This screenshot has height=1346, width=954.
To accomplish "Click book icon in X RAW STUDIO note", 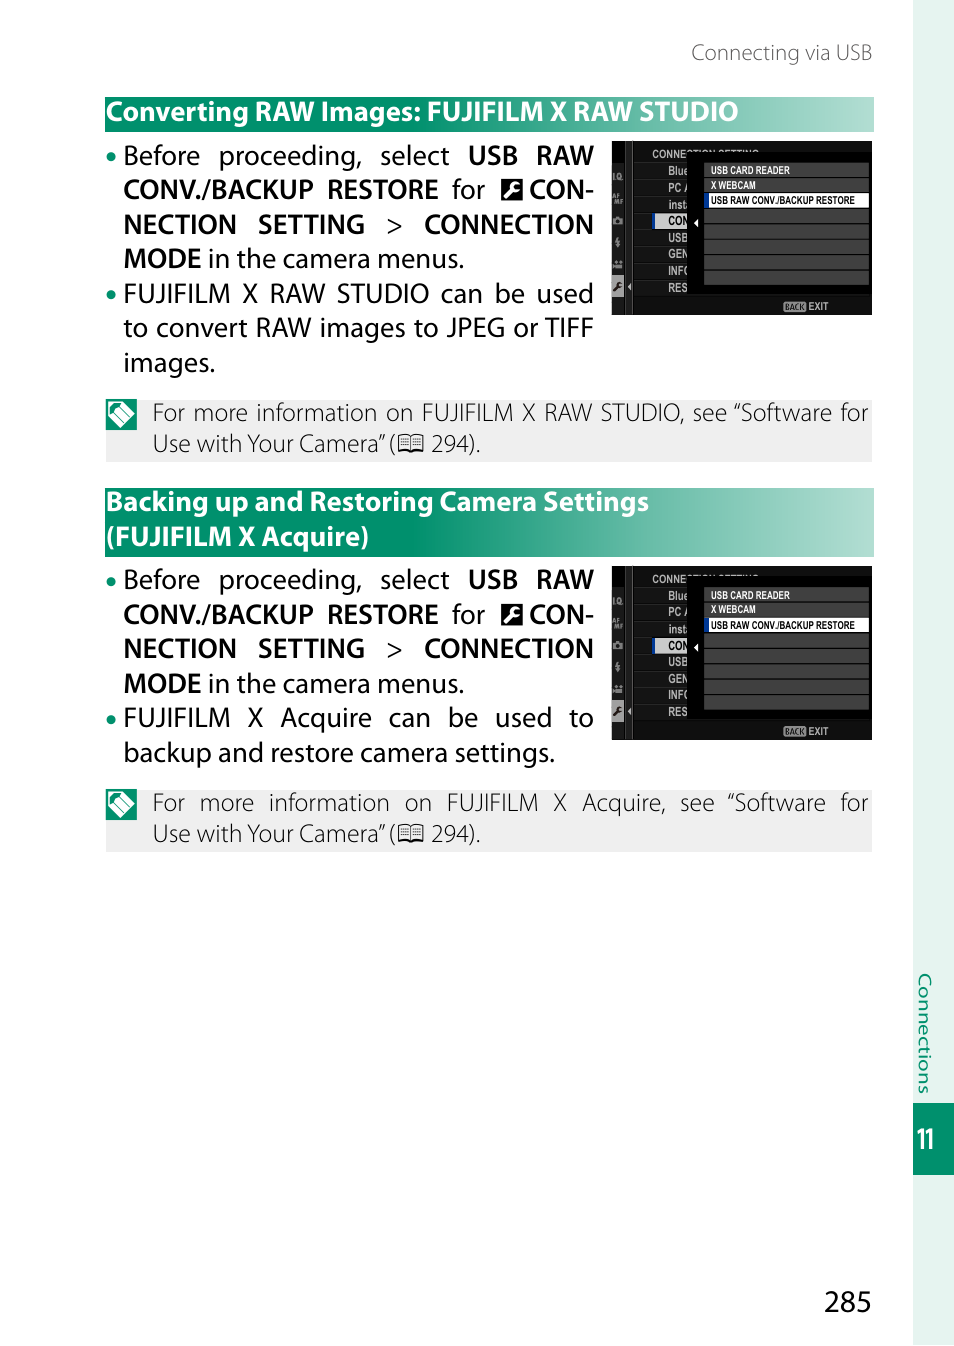I will tap(411, 444).
